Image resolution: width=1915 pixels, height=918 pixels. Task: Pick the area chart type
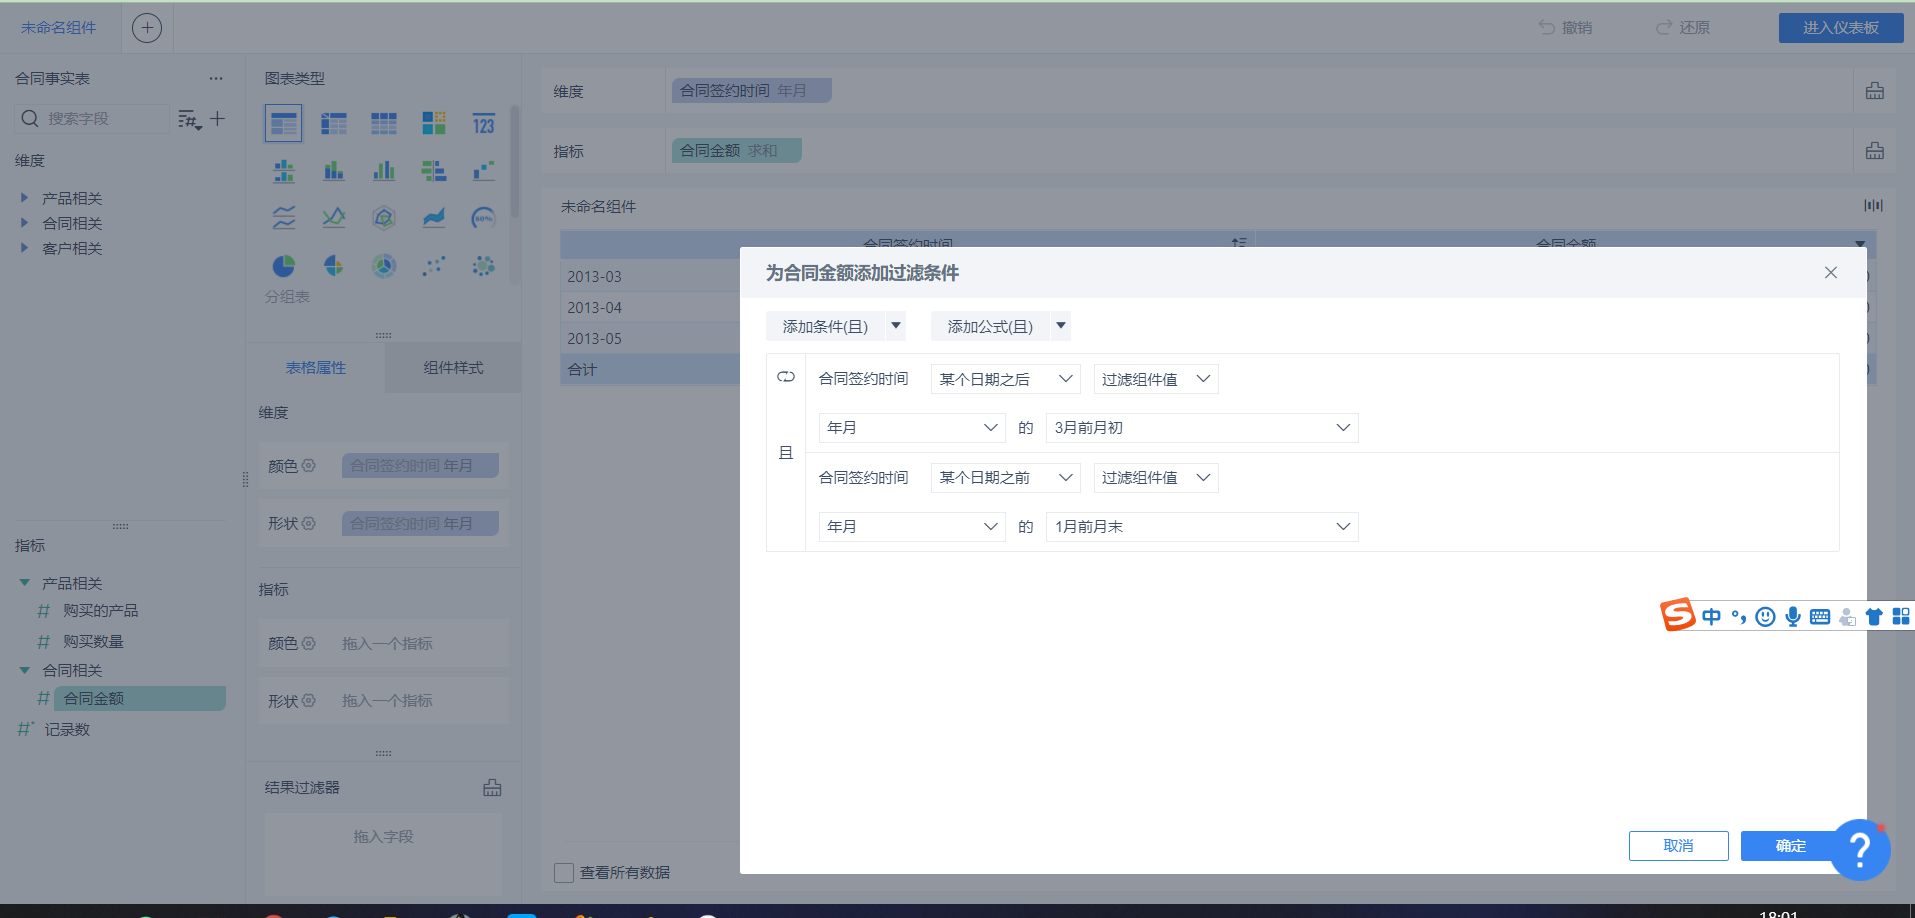[x=434, y=217]
